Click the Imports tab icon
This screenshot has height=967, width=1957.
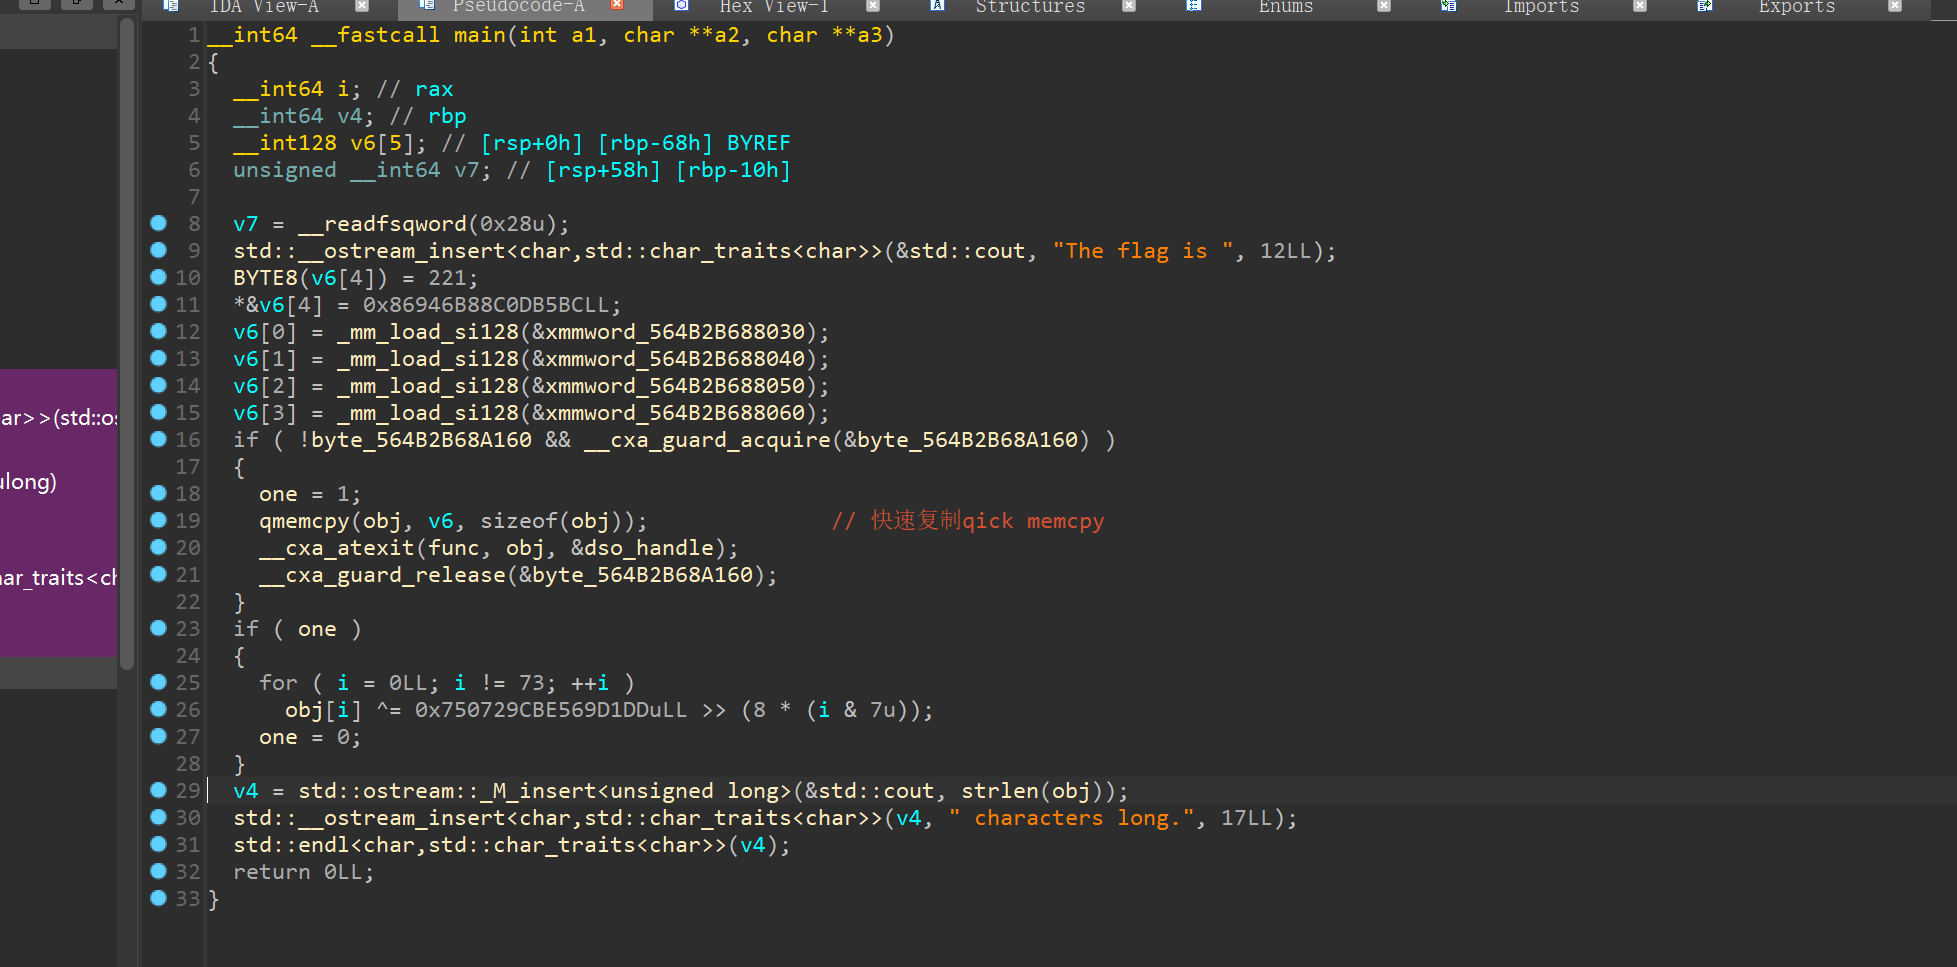1448,6
